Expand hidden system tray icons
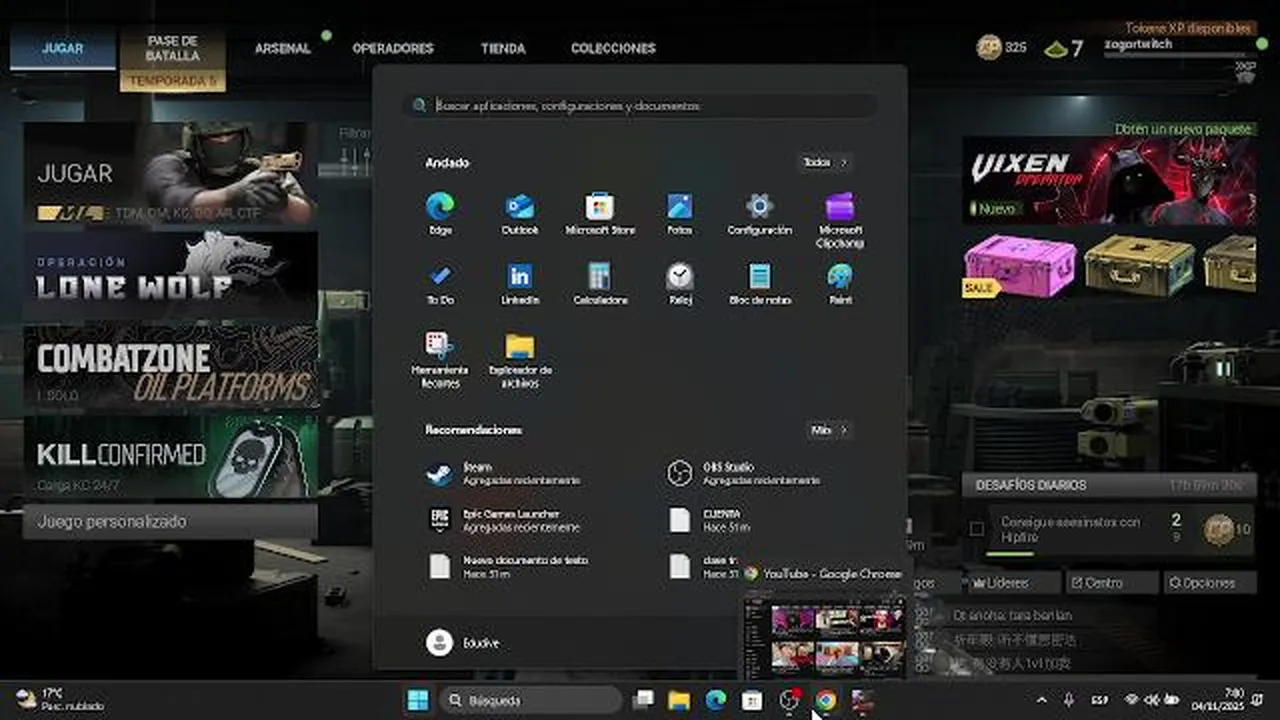 (1041, 700)
